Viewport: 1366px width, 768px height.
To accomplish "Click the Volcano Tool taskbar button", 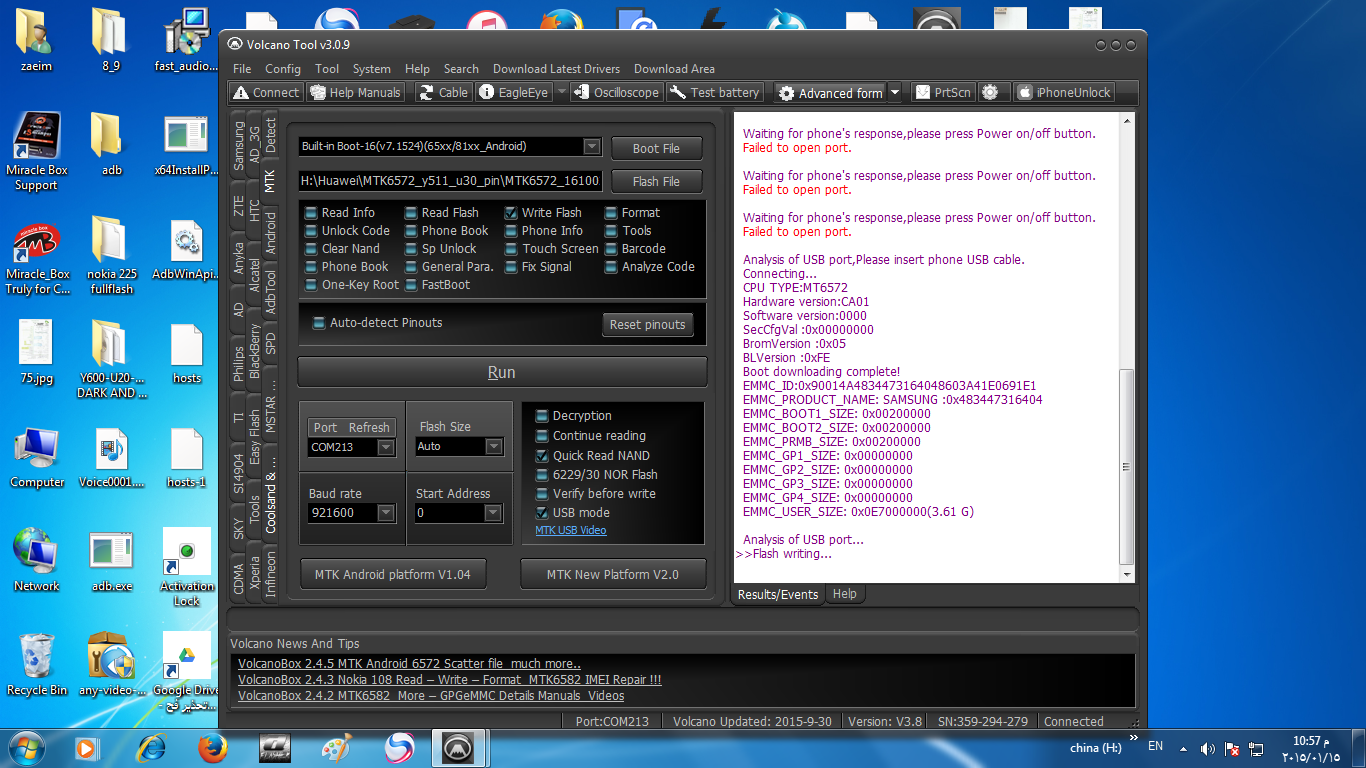I will point(459,747).
